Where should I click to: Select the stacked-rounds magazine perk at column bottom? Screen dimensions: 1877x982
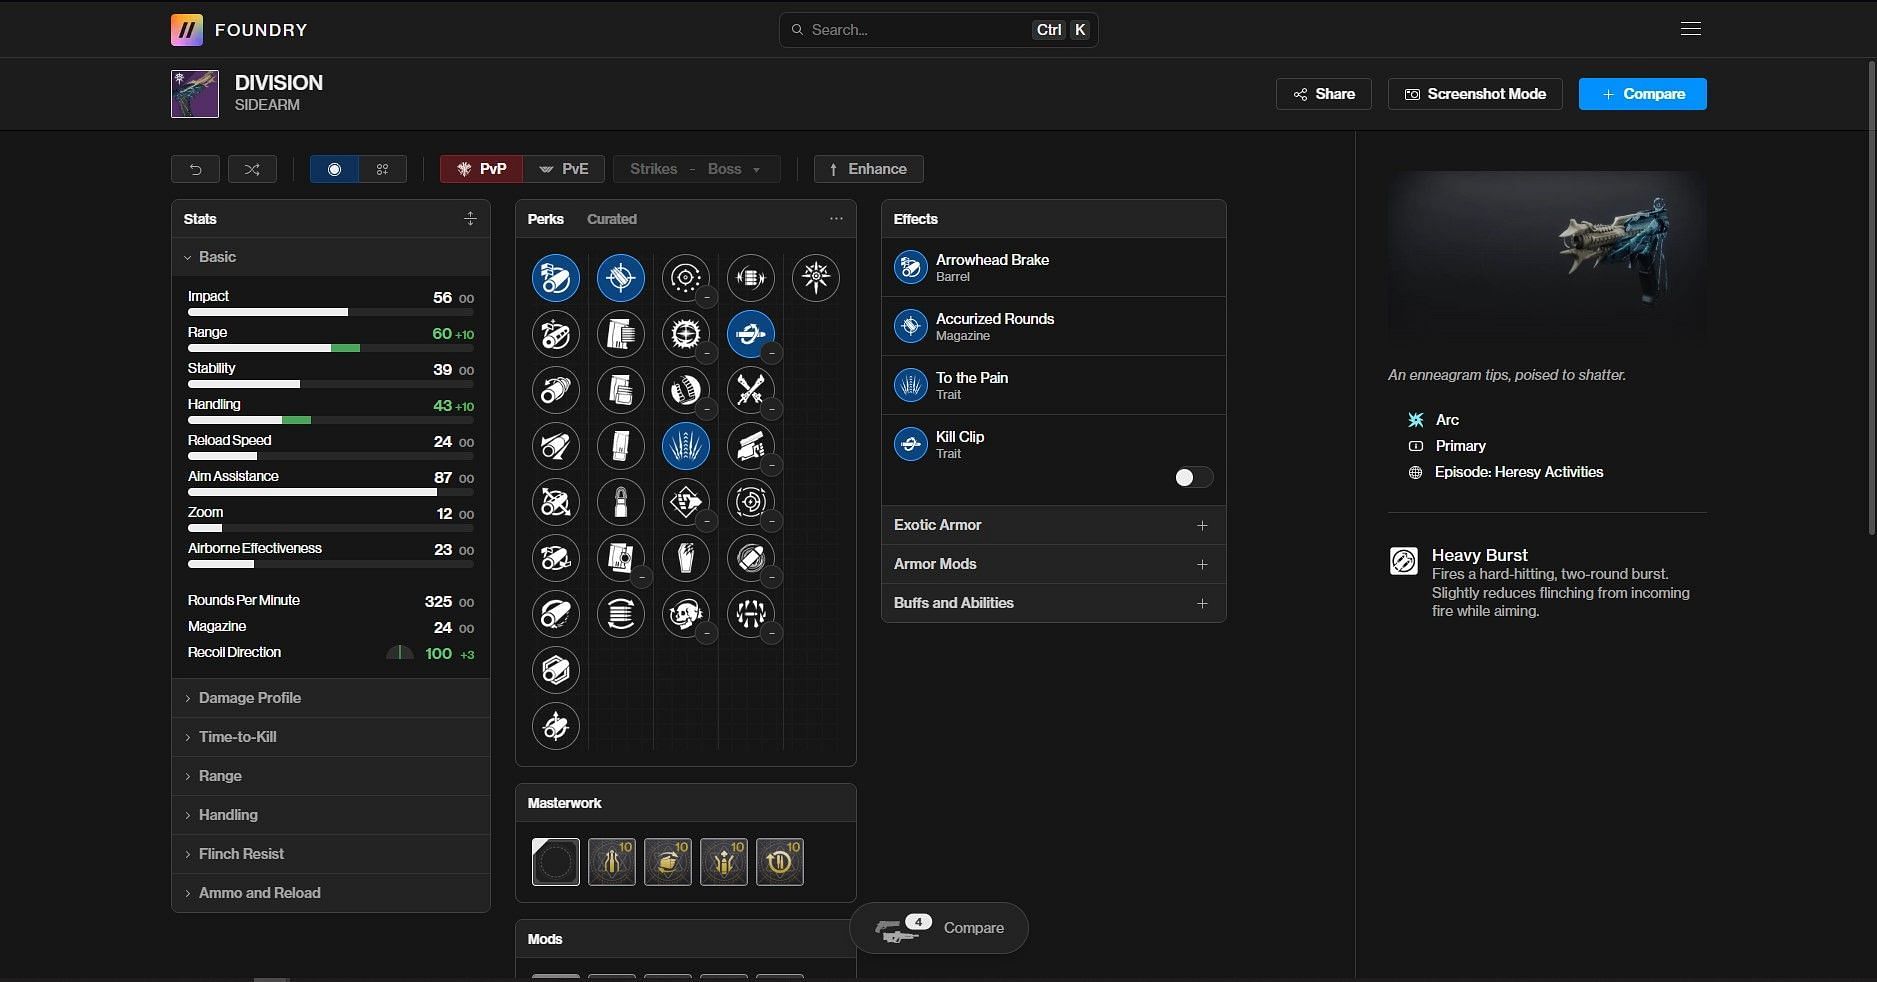coord(620,614)
